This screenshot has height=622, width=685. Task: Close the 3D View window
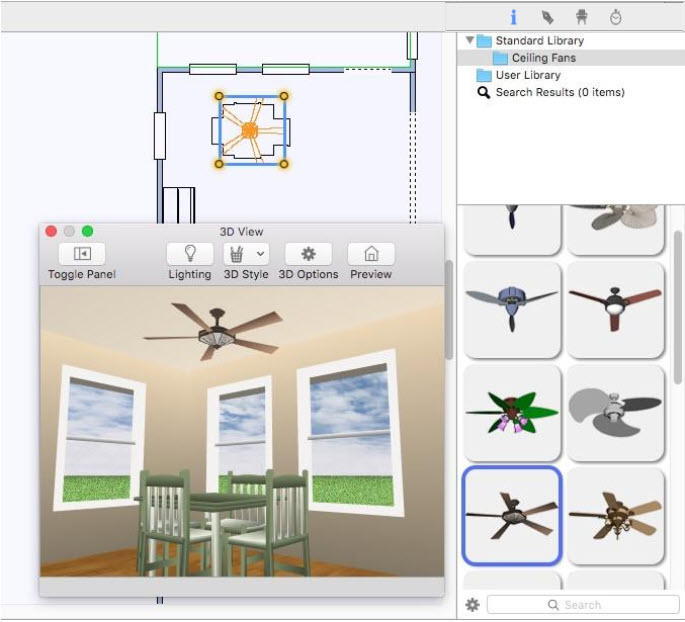51,231
